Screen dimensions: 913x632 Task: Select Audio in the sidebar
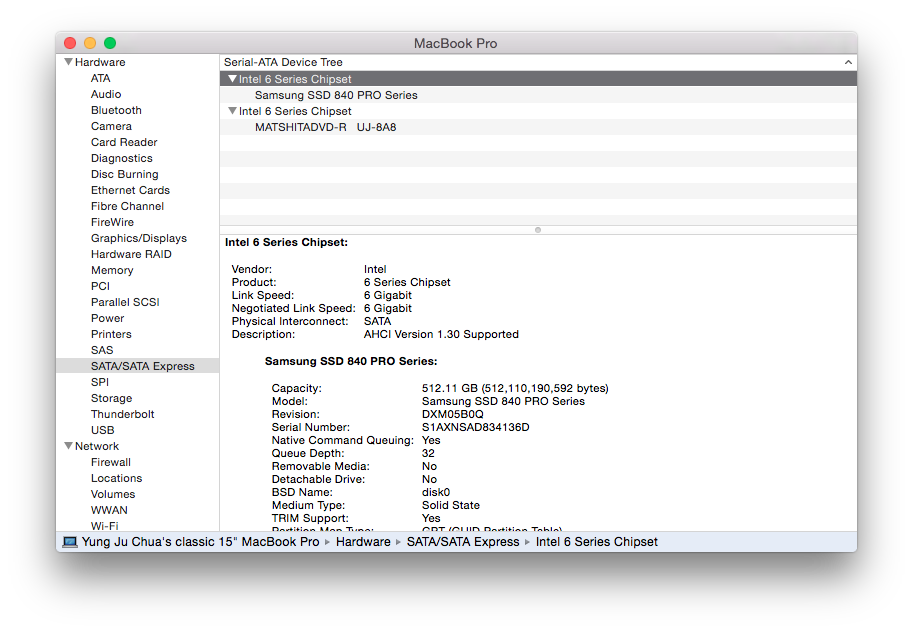click(106, 94)
